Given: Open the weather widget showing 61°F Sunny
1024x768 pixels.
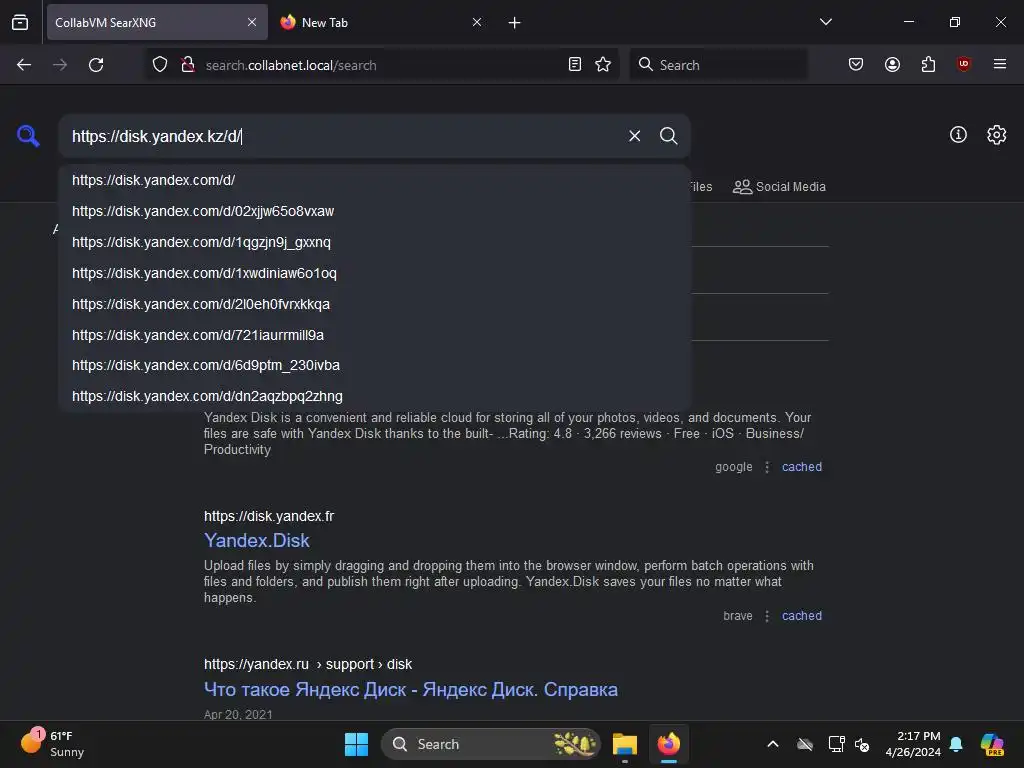Looking at the screenshot, I should click(53, 744).
